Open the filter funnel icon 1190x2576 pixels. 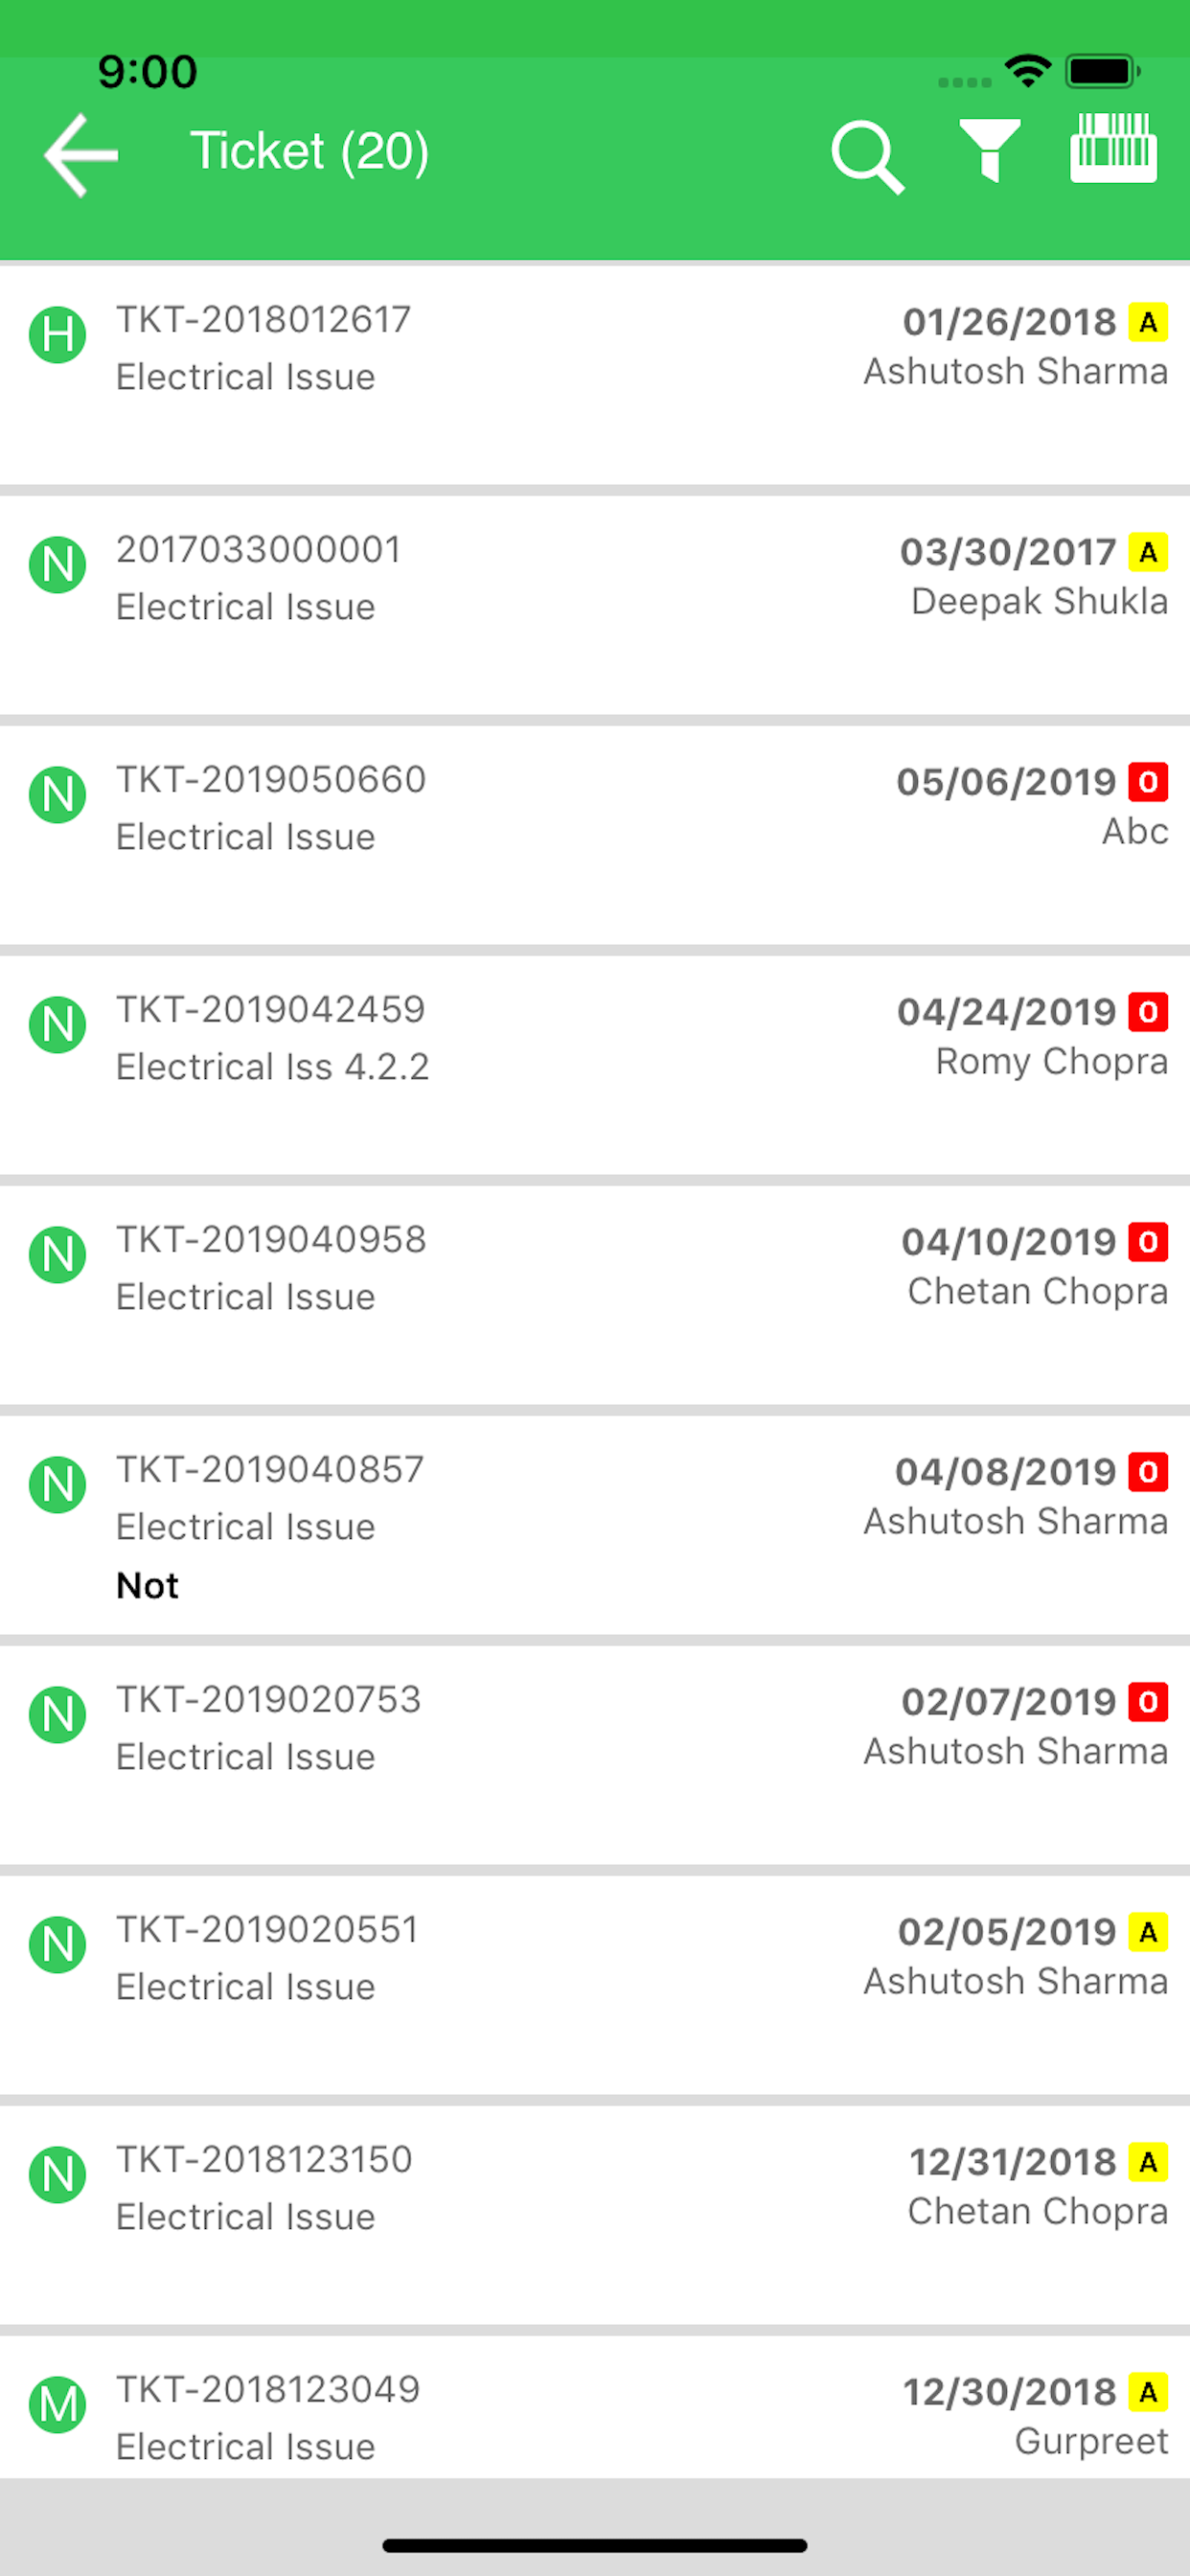coord(989,150)
